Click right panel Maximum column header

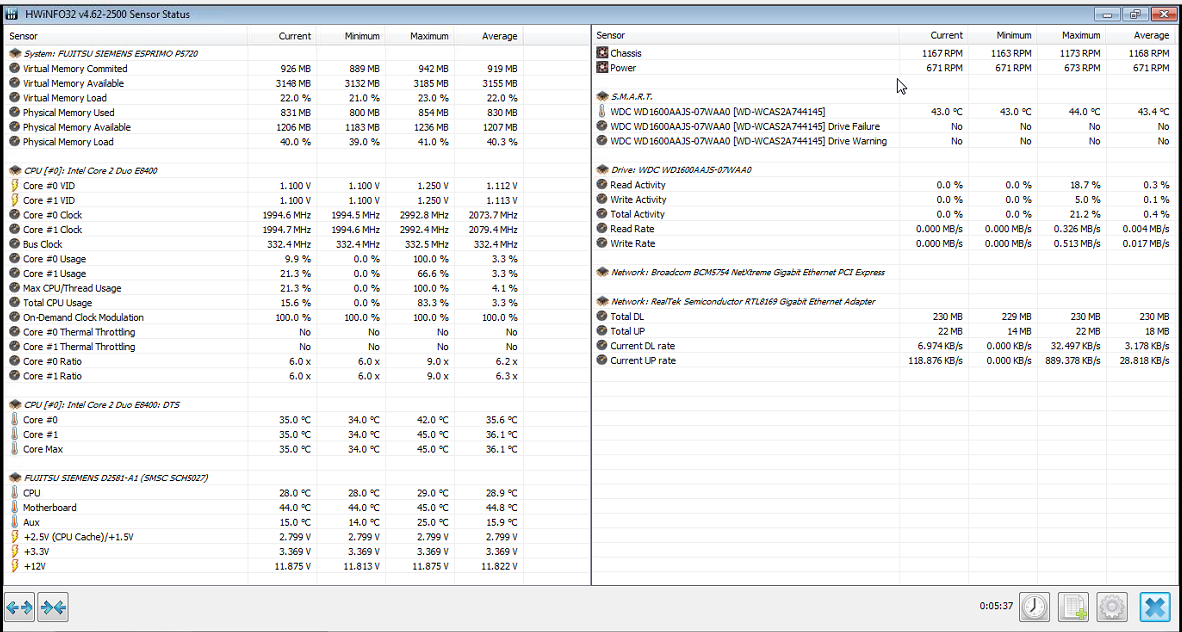pos(1071,35)
